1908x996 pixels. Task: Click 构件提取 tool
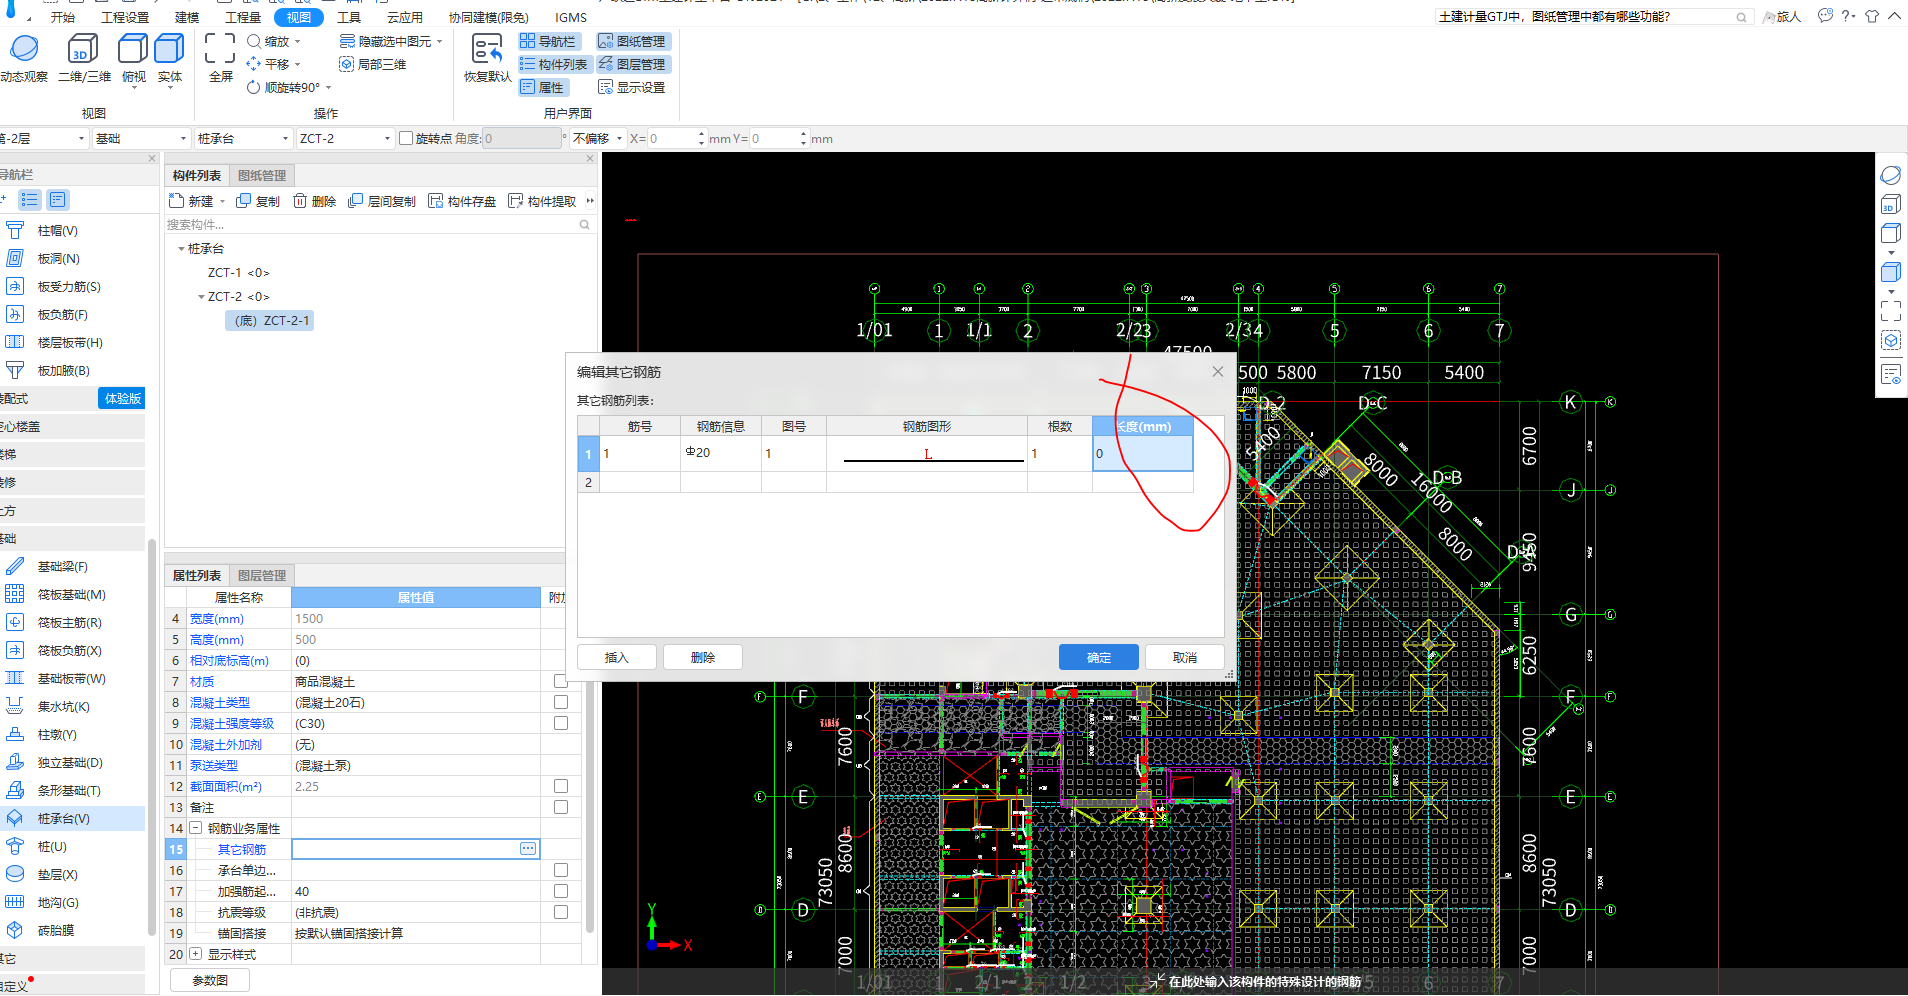542,201
